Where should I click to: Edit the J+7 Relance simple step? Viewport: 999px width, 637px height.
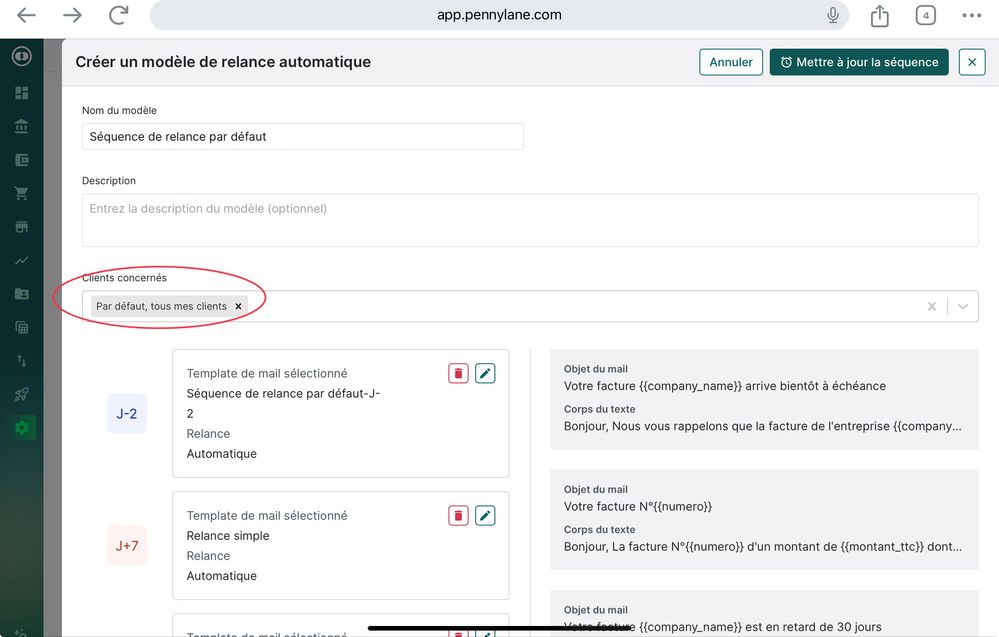pos(485,515)
